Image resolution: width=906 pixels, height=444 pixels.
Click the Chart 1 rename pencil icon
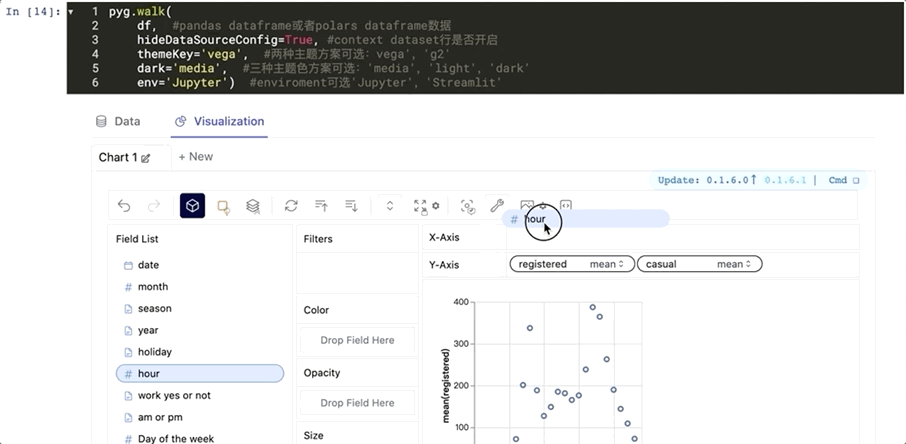pos(146,158)
